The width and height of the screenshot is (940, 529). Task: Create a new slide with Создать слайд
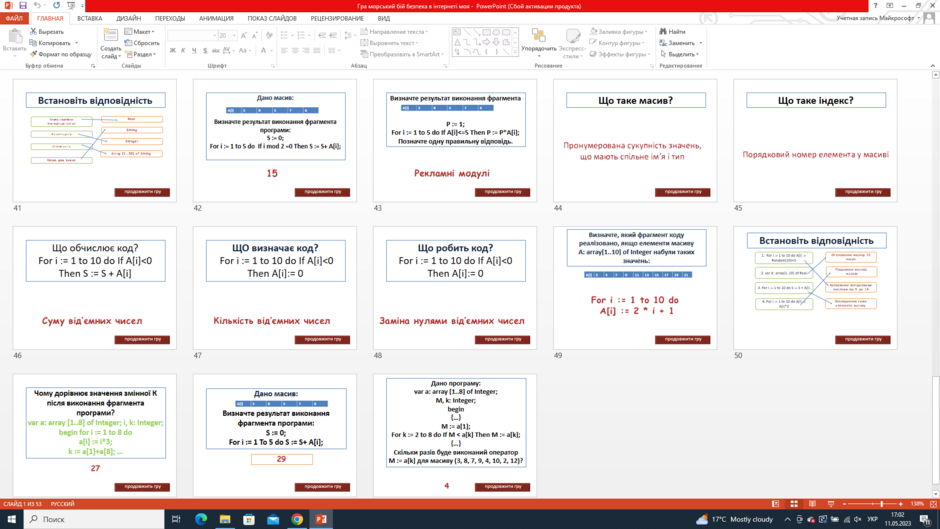coord(110,43)
